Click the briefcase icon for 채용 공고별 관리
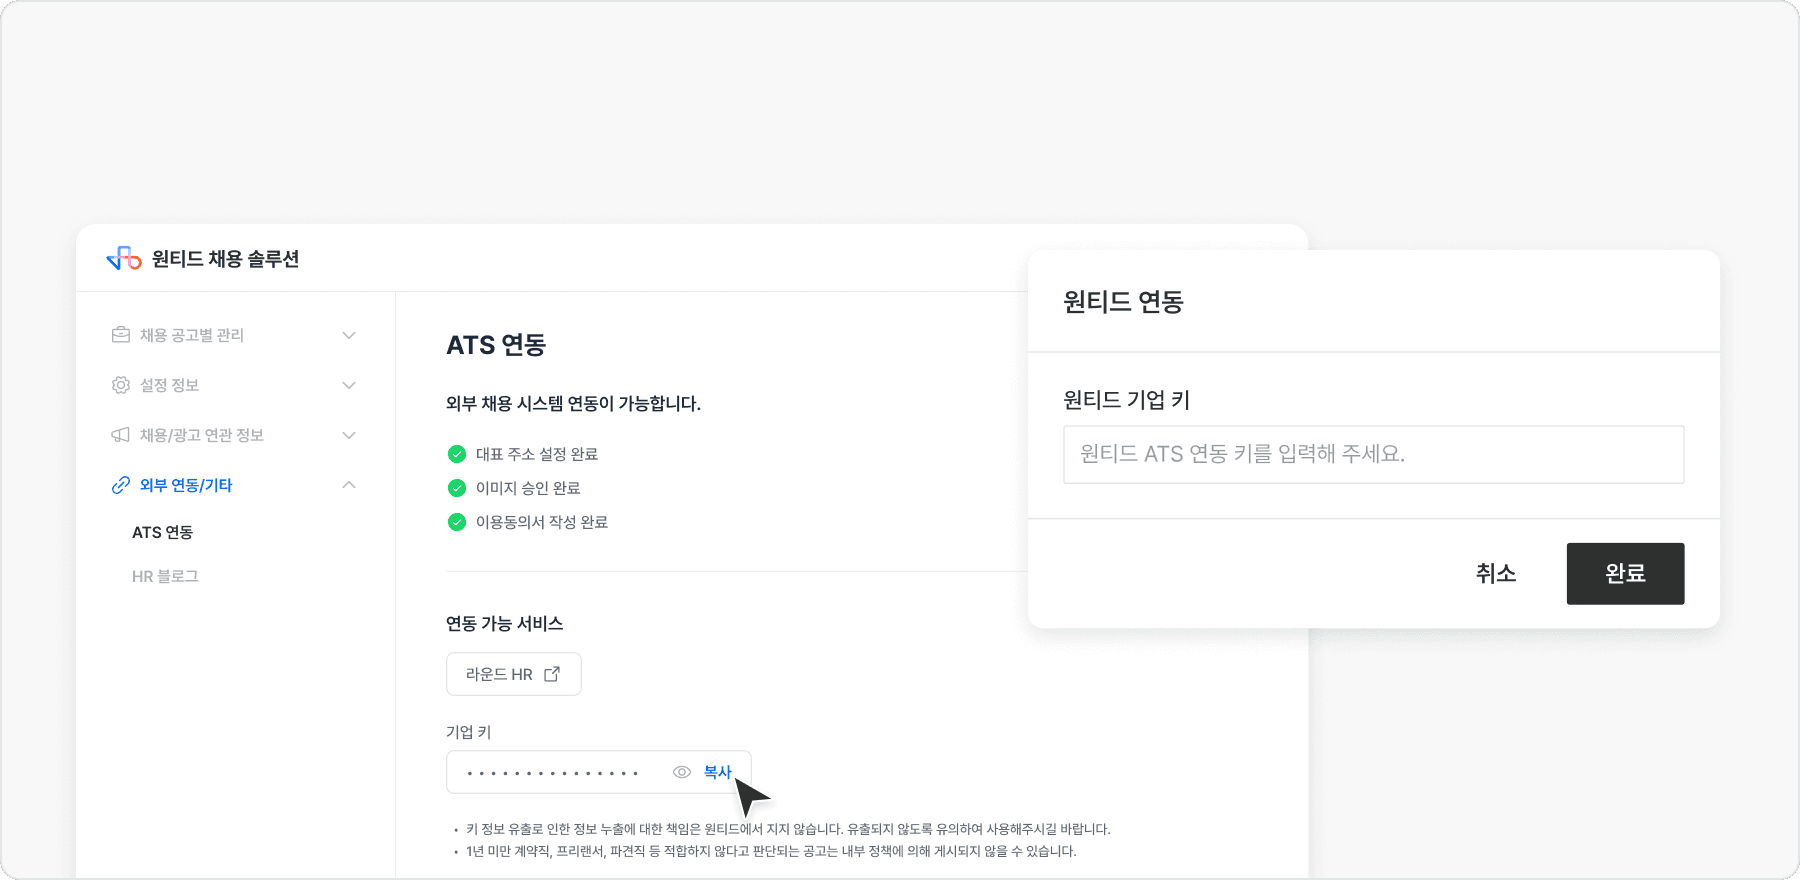This screenshot has height=880, width=1800. point(121,335)
